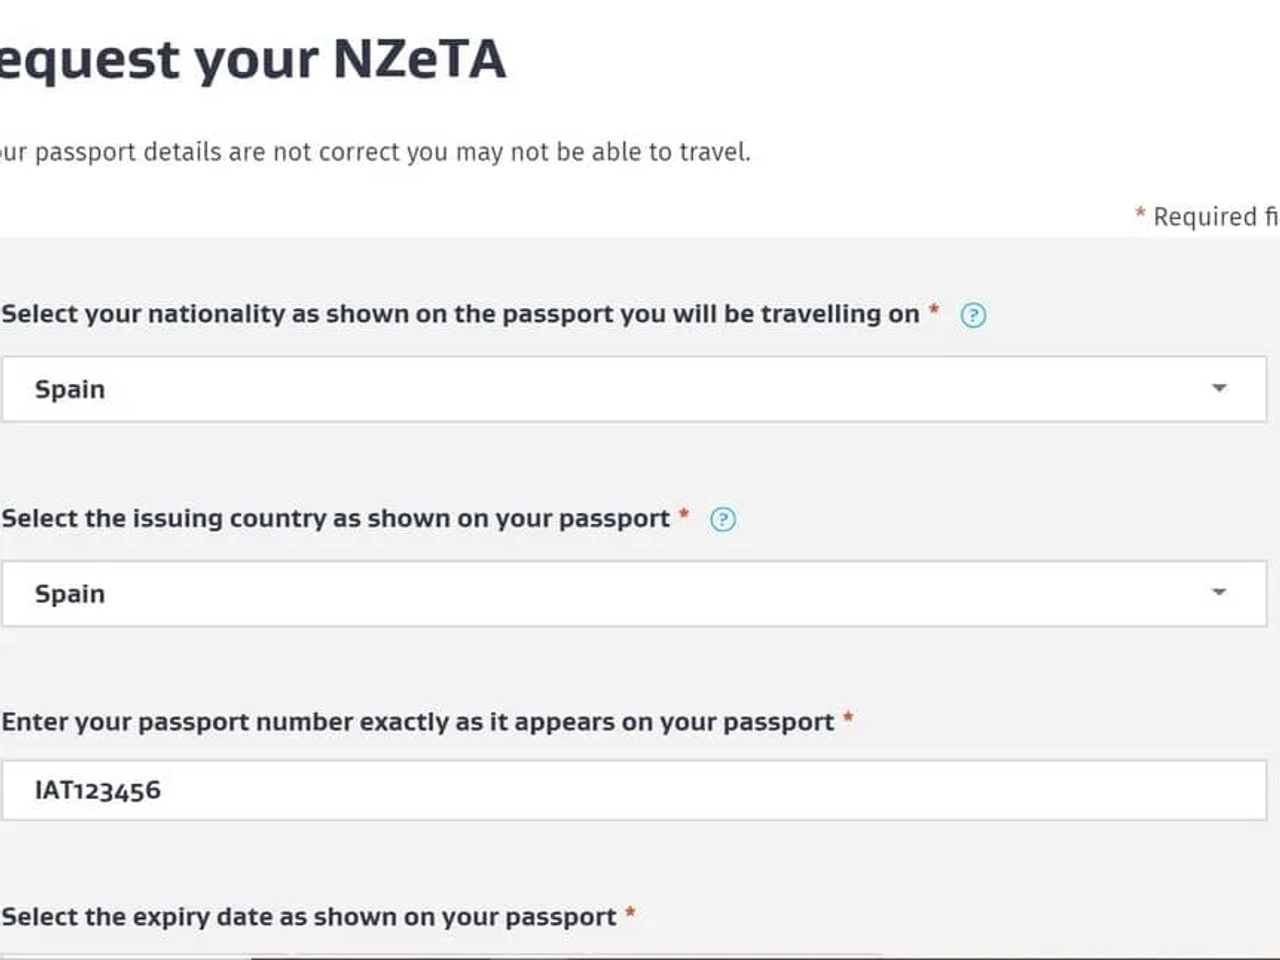Click the question mark icon next to issuing country
Viewport: 1280px width, 960px height.
point(723,519)
